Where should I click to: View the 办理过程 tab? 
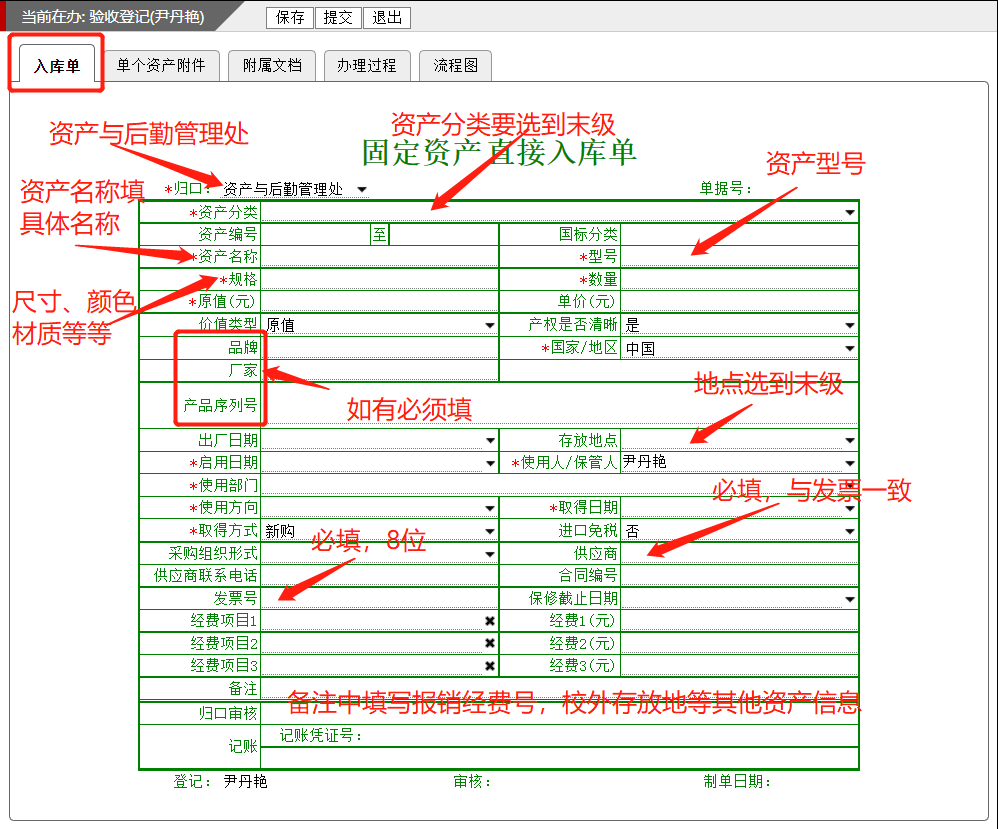click(x=366, y=65)
